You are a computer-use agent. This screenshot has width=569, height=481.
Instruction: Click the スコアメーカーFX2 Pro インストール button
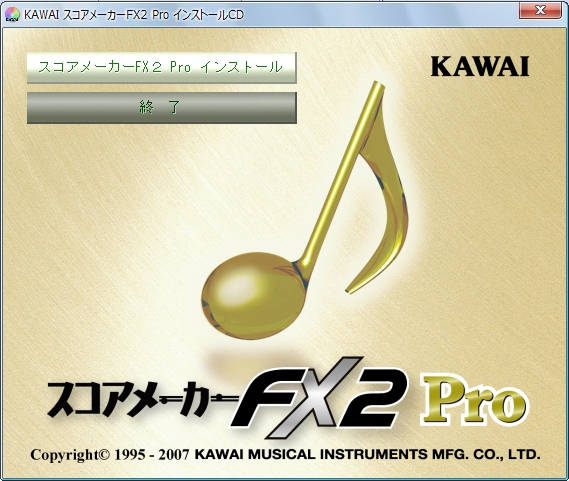(x=161, y=68)
